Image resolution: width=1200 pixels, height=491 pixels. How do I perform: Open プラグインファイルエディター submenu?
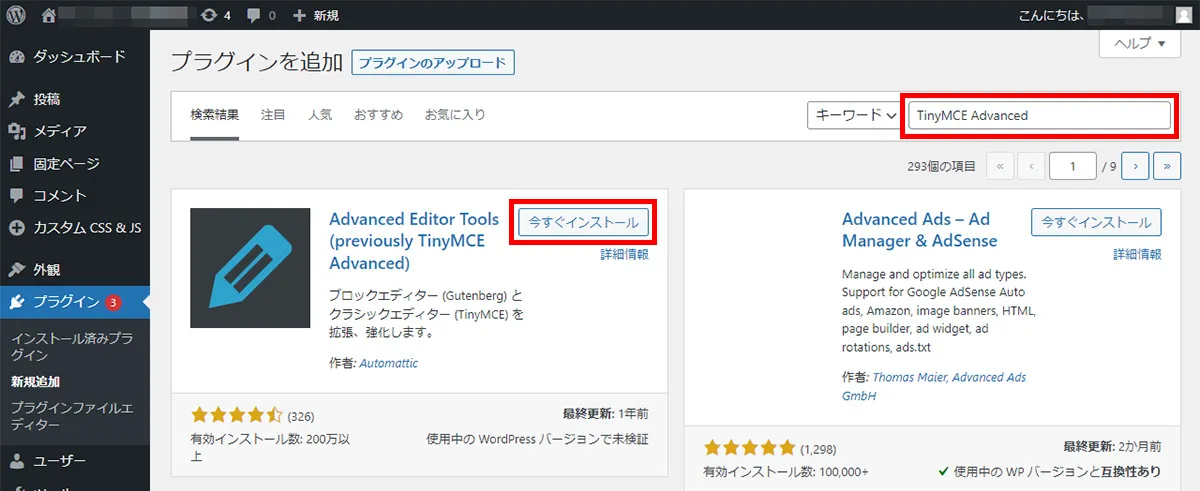(x=72, y=415)
